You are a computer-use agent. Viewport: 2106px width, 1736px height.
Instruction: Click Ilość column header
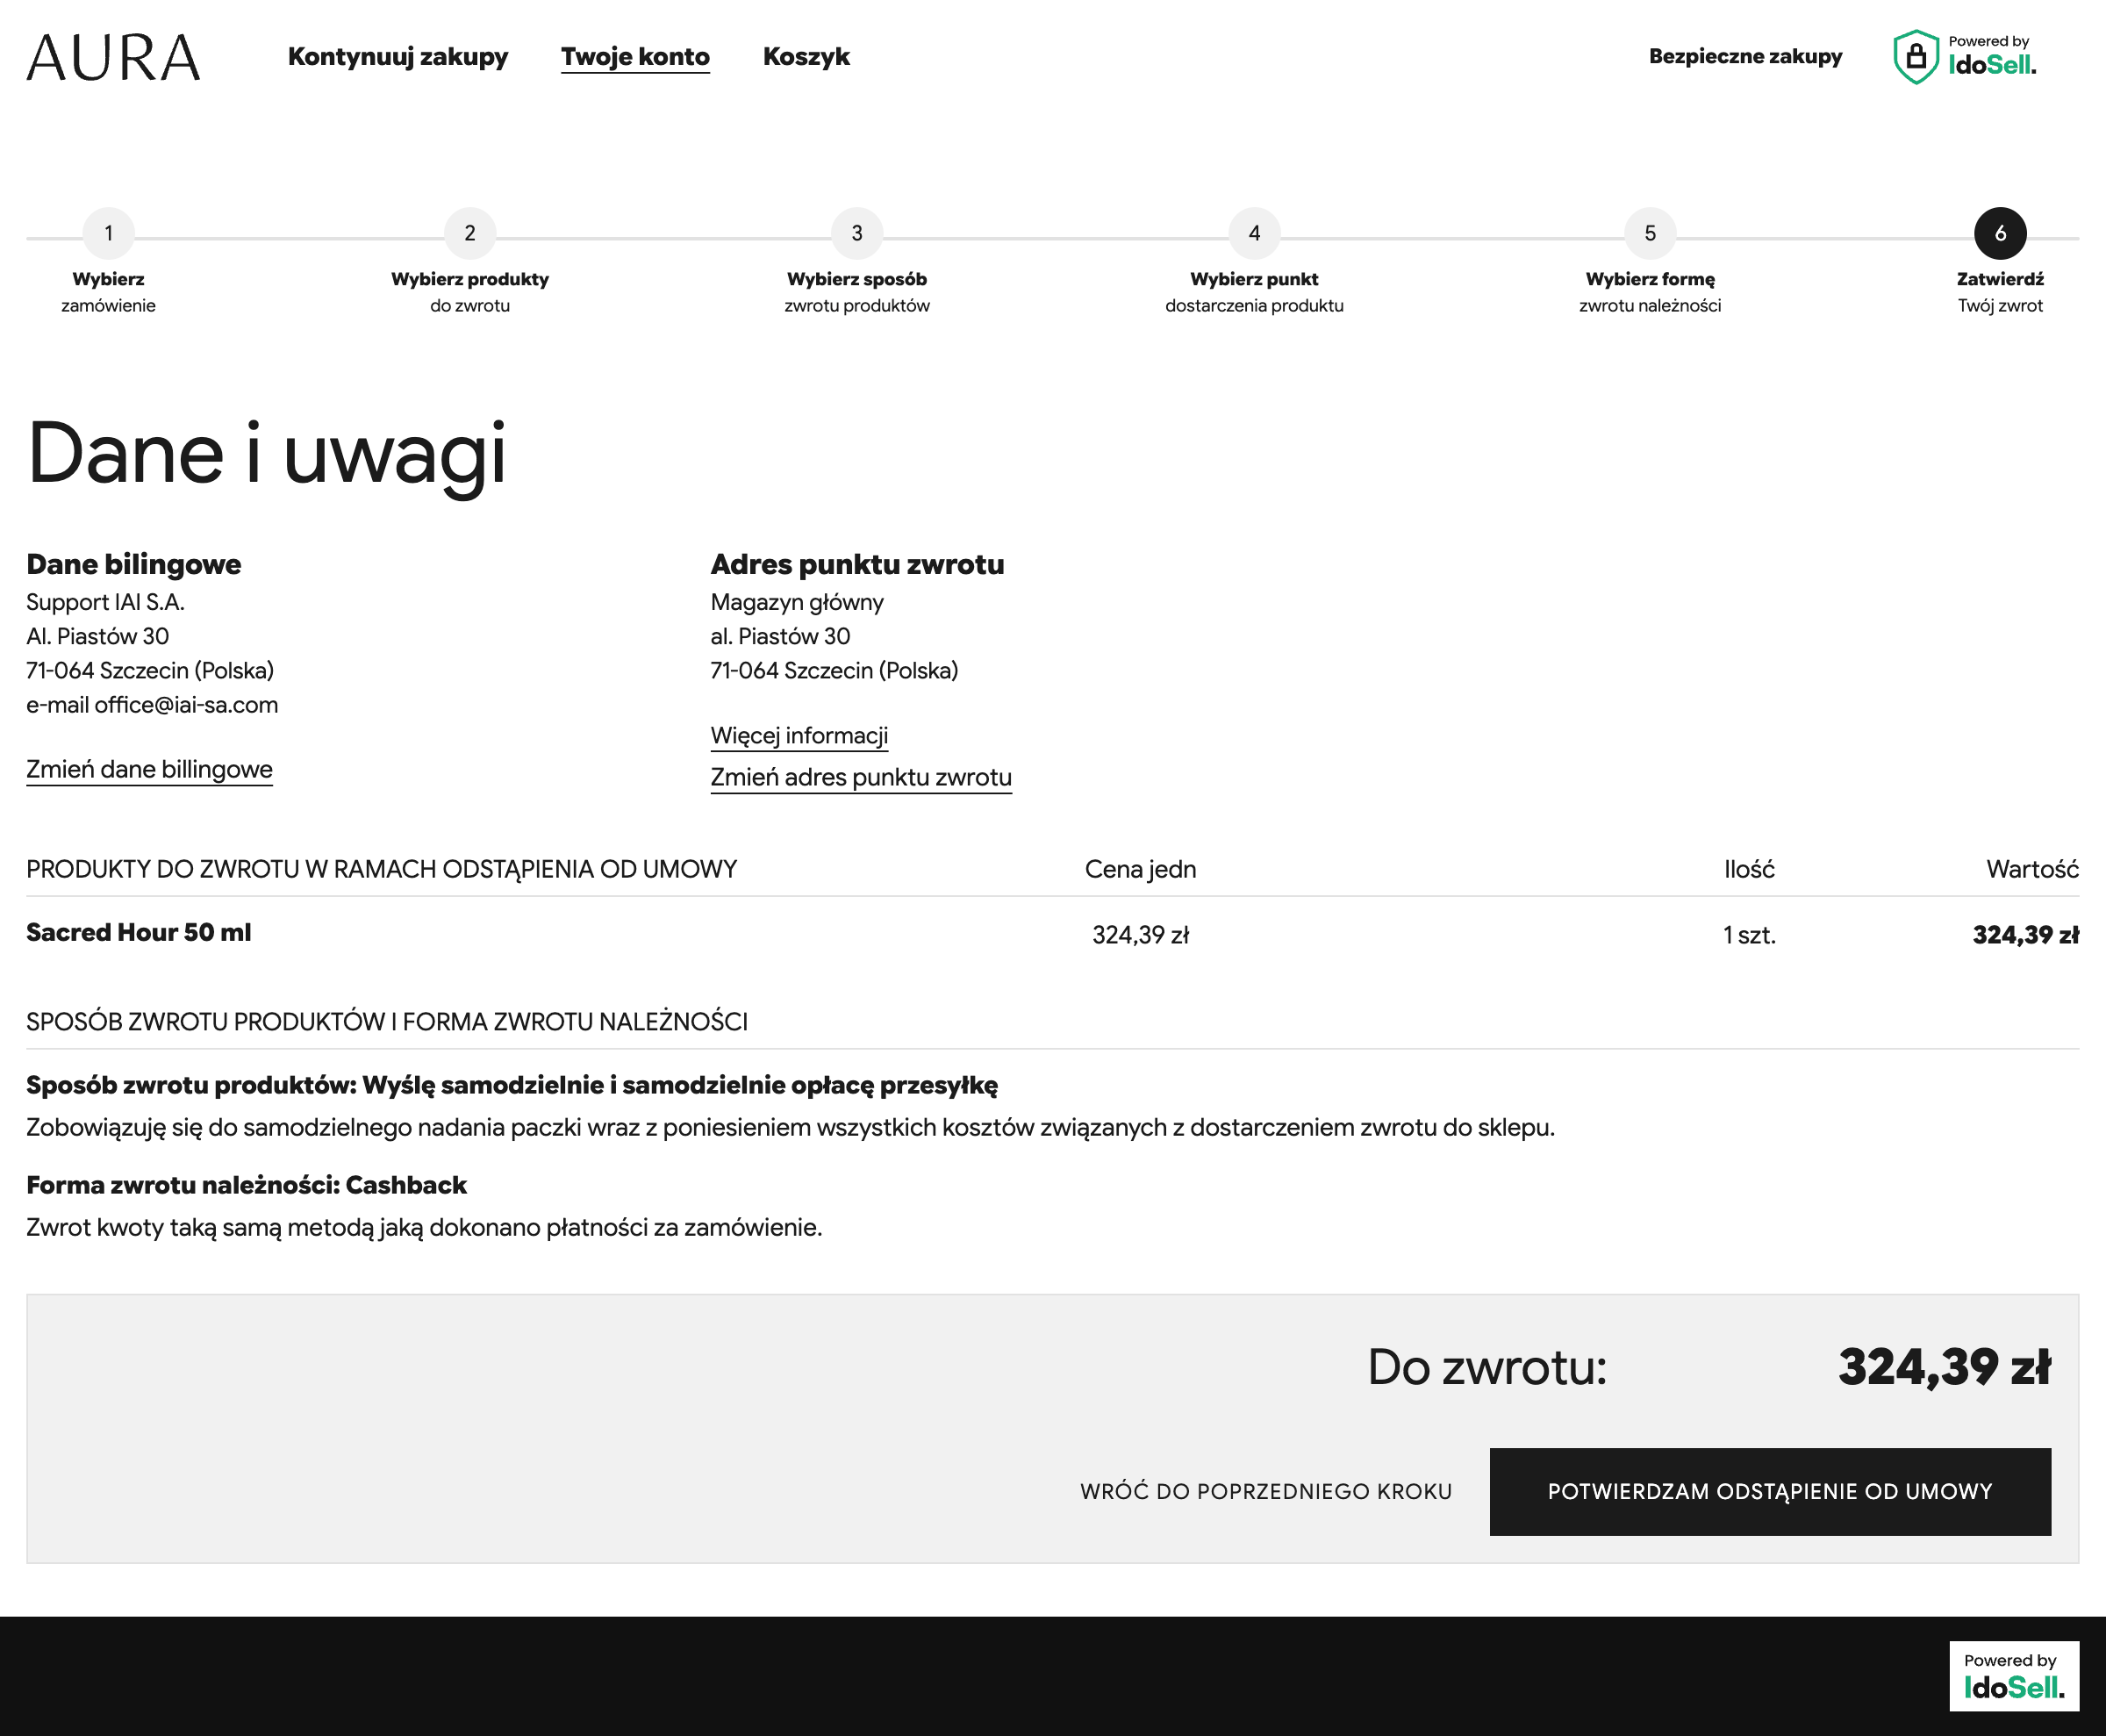click(1749, 869)
